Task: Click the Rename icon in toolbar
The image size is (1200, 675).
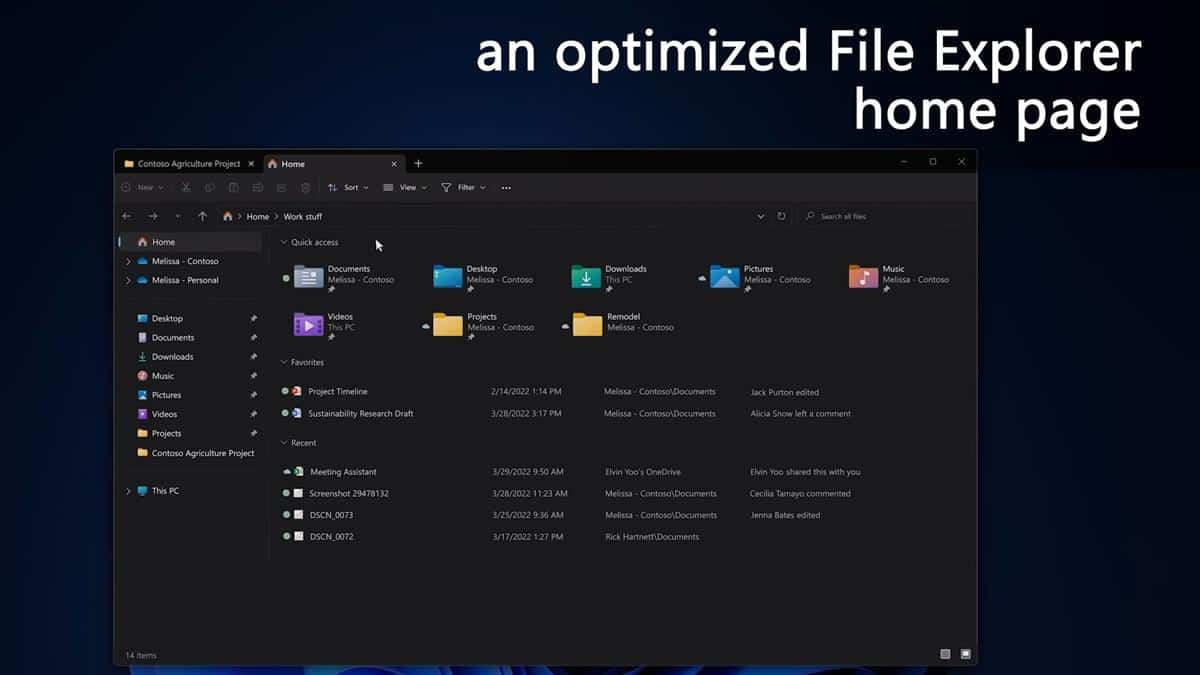Action: [257, 187]
